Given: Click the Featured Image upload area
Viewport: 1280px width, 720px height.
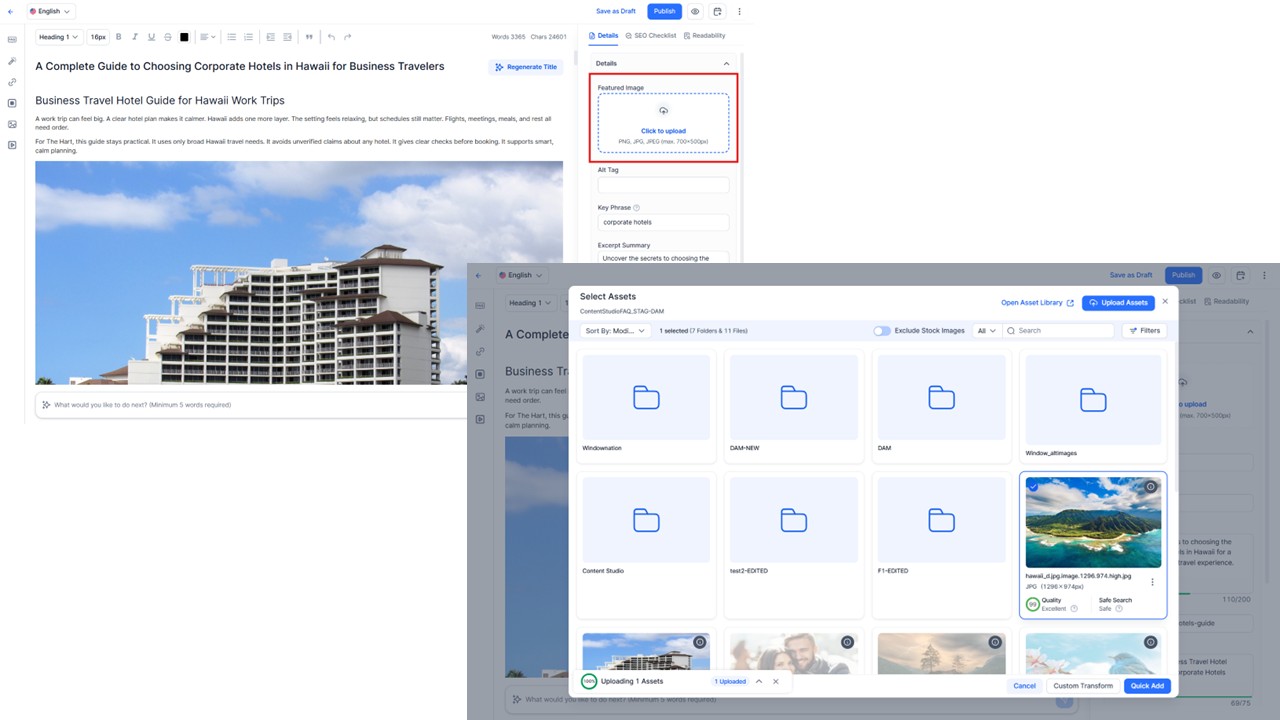Looking at the screenshot, I should [x=663, y=123].
